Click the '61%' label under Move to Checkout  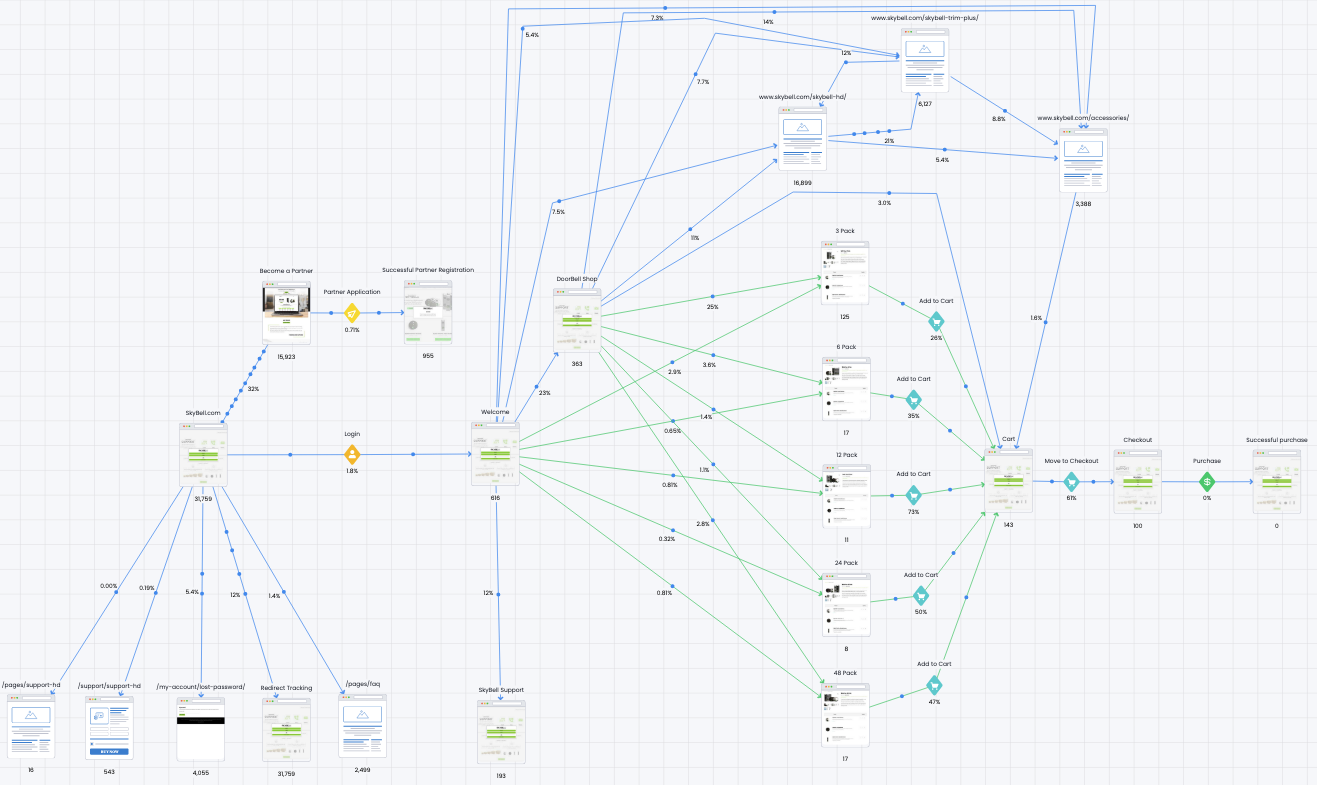1071,498
